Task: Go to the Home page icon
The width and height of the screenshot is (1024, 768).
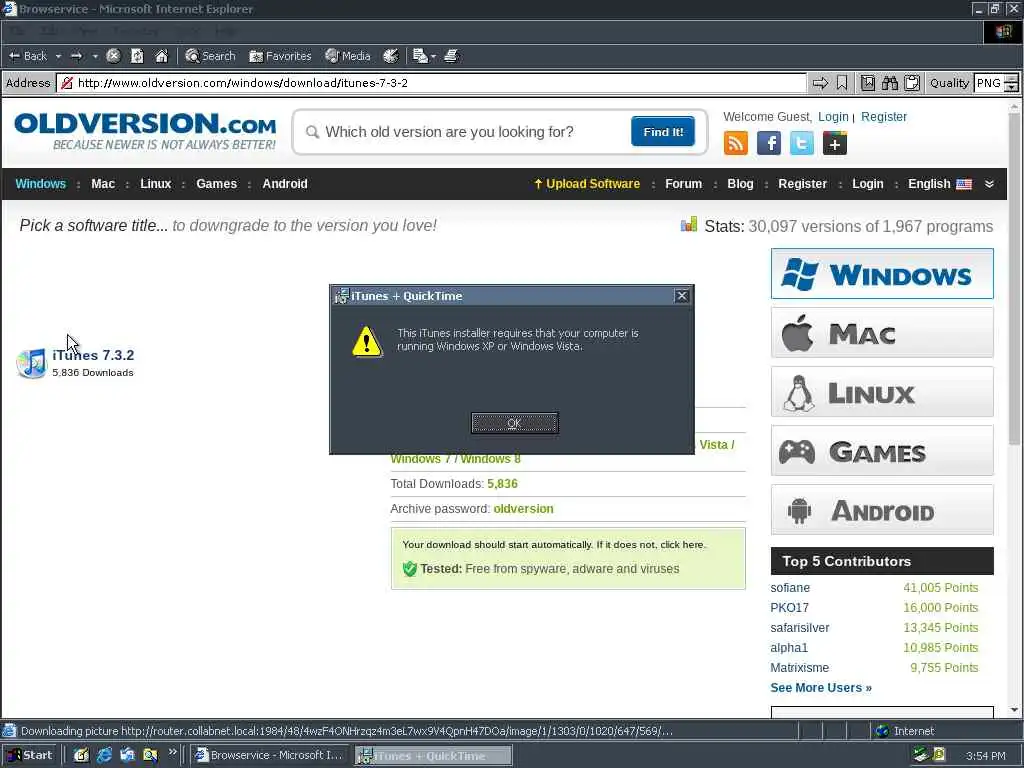Action: (x=161, y=56)
